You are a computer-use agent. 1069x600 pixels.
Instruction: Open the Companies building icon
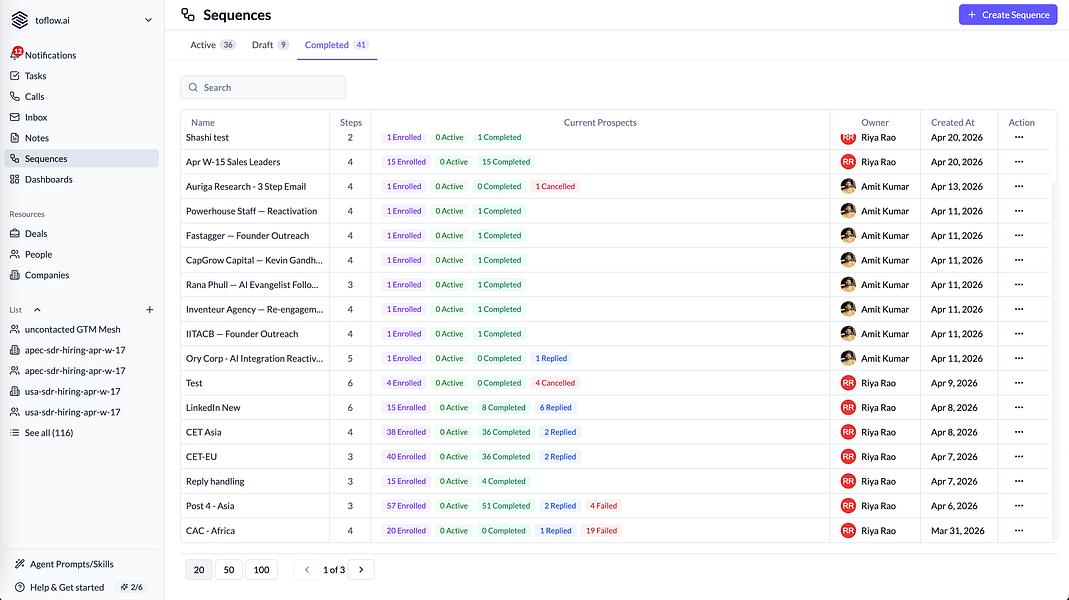tap(15, 275)
